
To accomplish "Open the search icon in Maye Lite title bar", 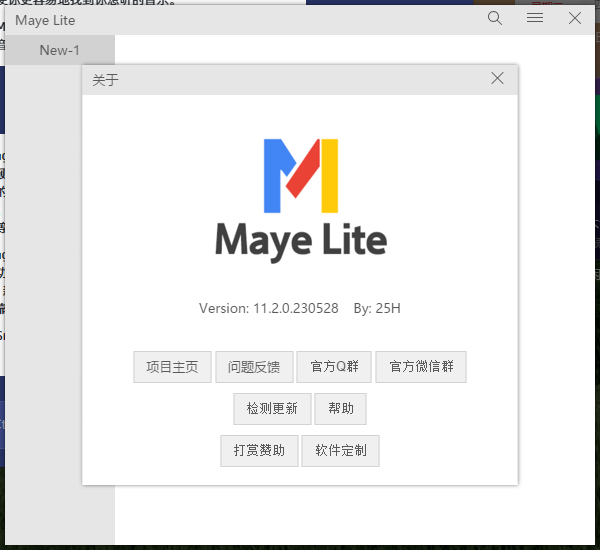I will click(x=495, y=18).
